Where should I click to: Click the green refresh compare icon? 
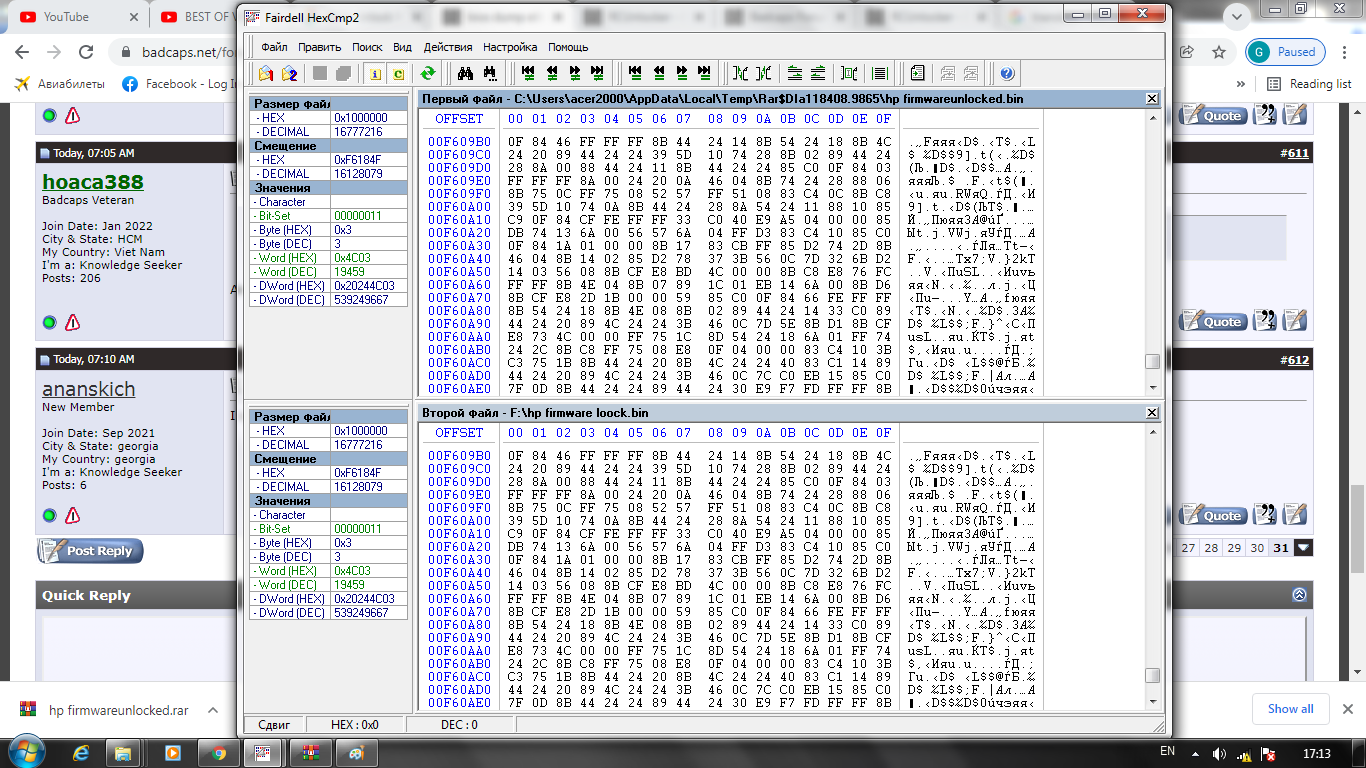(427, 73)
